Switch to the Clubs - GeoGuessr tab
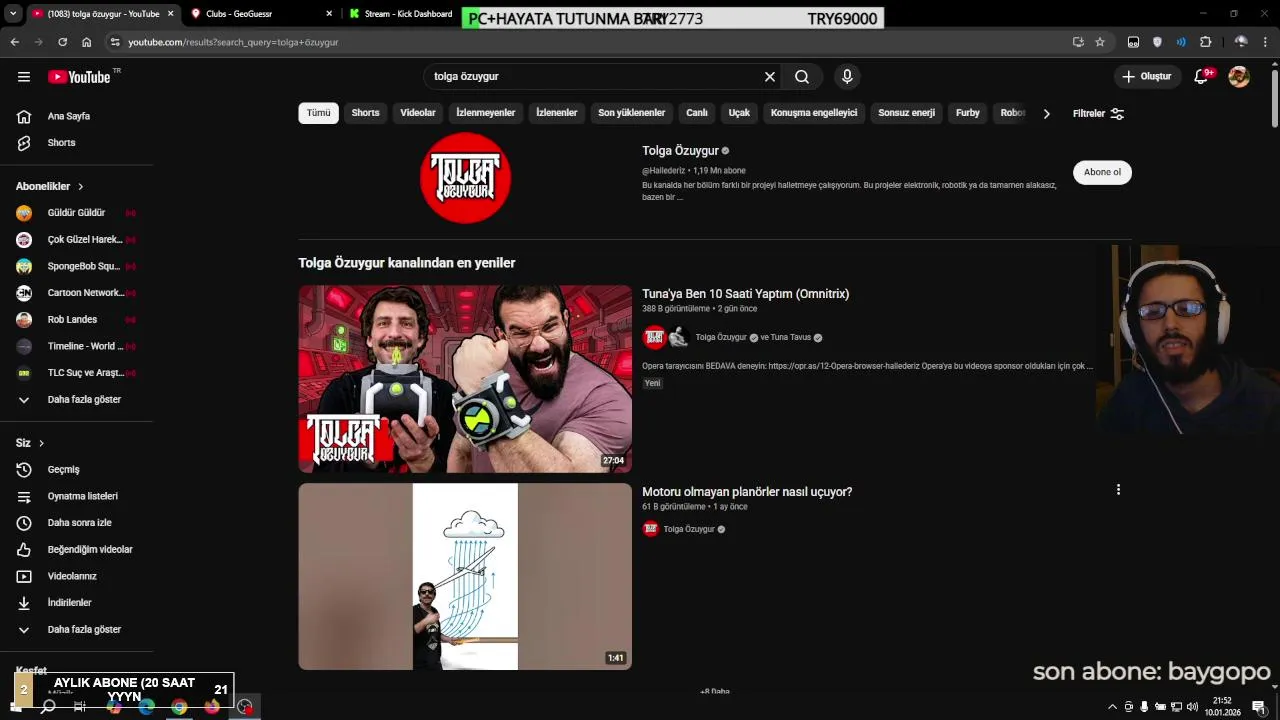1280x720 pixels. coord(260,14)
